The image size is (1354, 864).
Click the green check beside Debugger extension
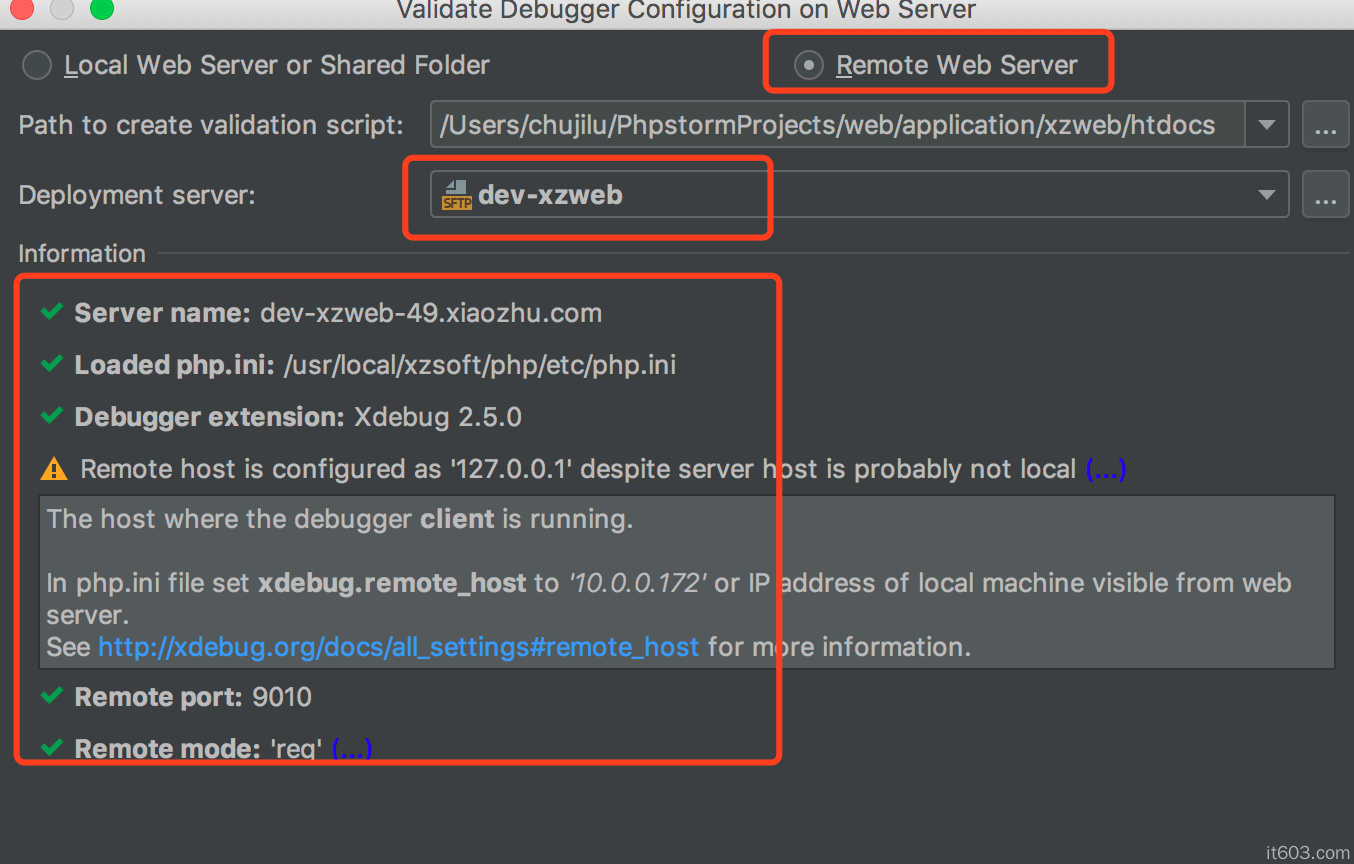coord(52,416)
